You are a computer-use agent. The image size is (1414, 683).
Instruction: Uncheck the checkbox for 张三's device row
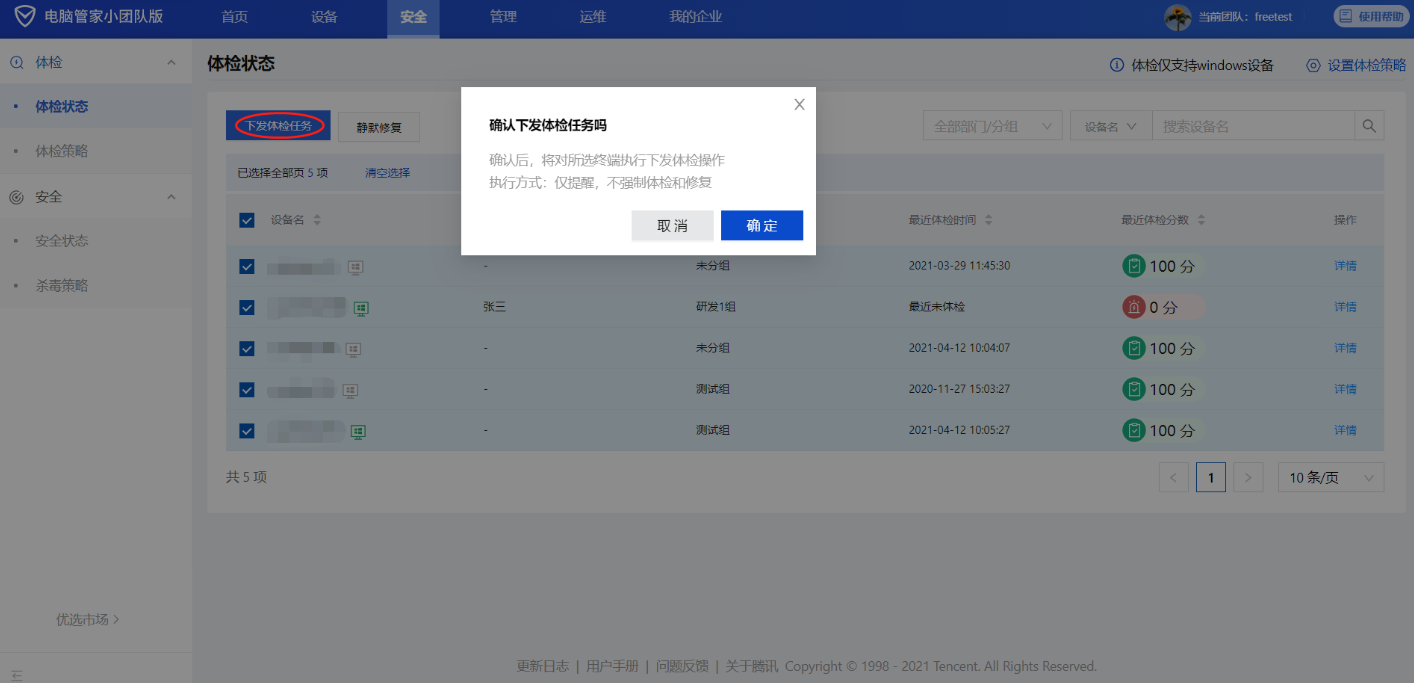point(247,308)
